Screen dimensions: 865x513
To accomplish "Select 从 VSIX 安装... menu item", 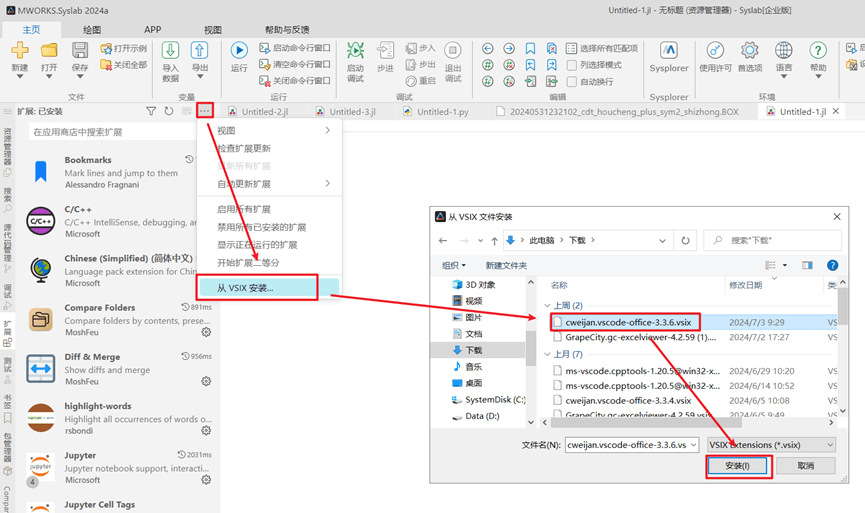I will coord(269,288).
